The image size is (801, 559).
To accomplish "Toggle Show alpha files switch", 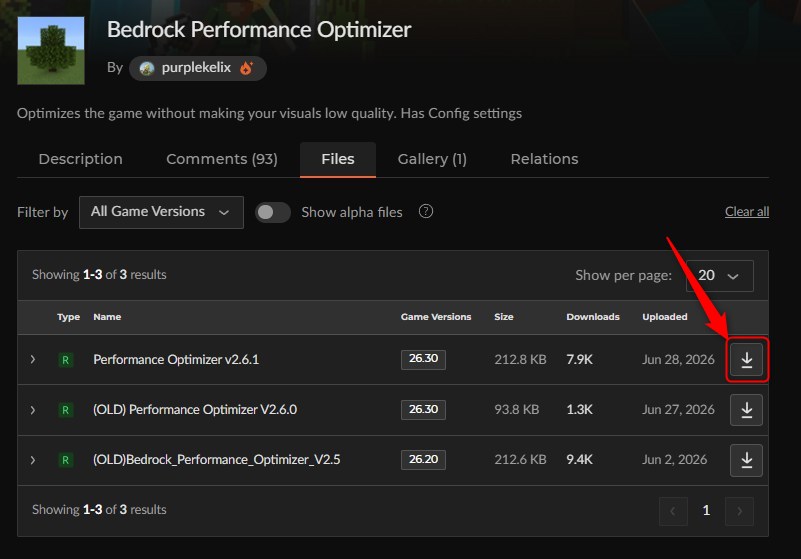I will click(x=273, y=212).
